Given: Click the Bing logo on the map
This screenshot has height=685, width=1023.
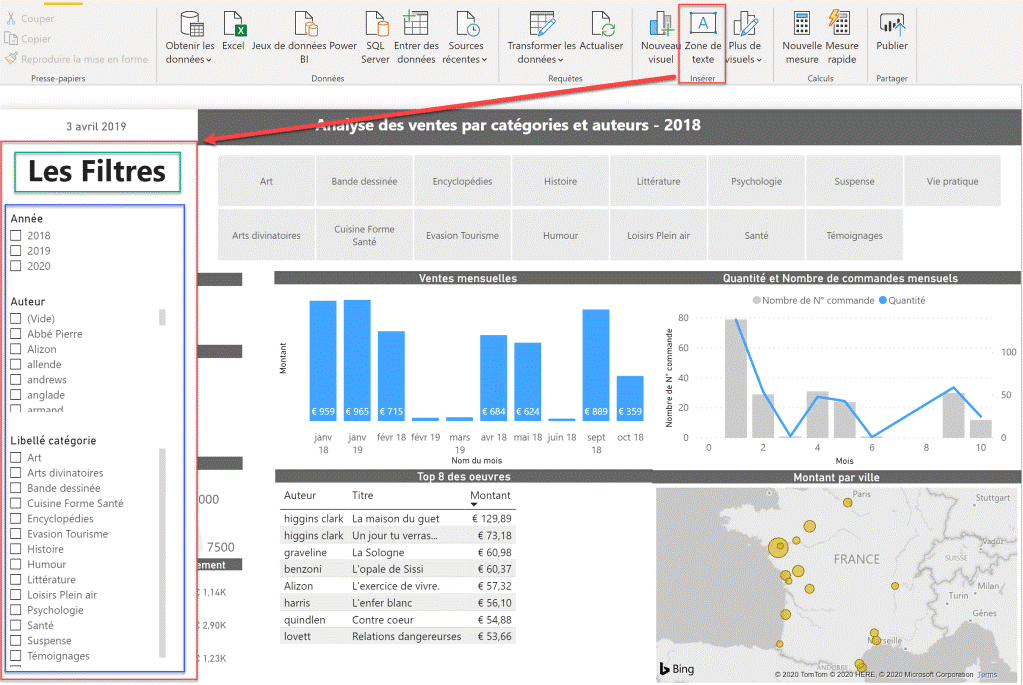Looking at the screenshot, I should tap(677, 669).
